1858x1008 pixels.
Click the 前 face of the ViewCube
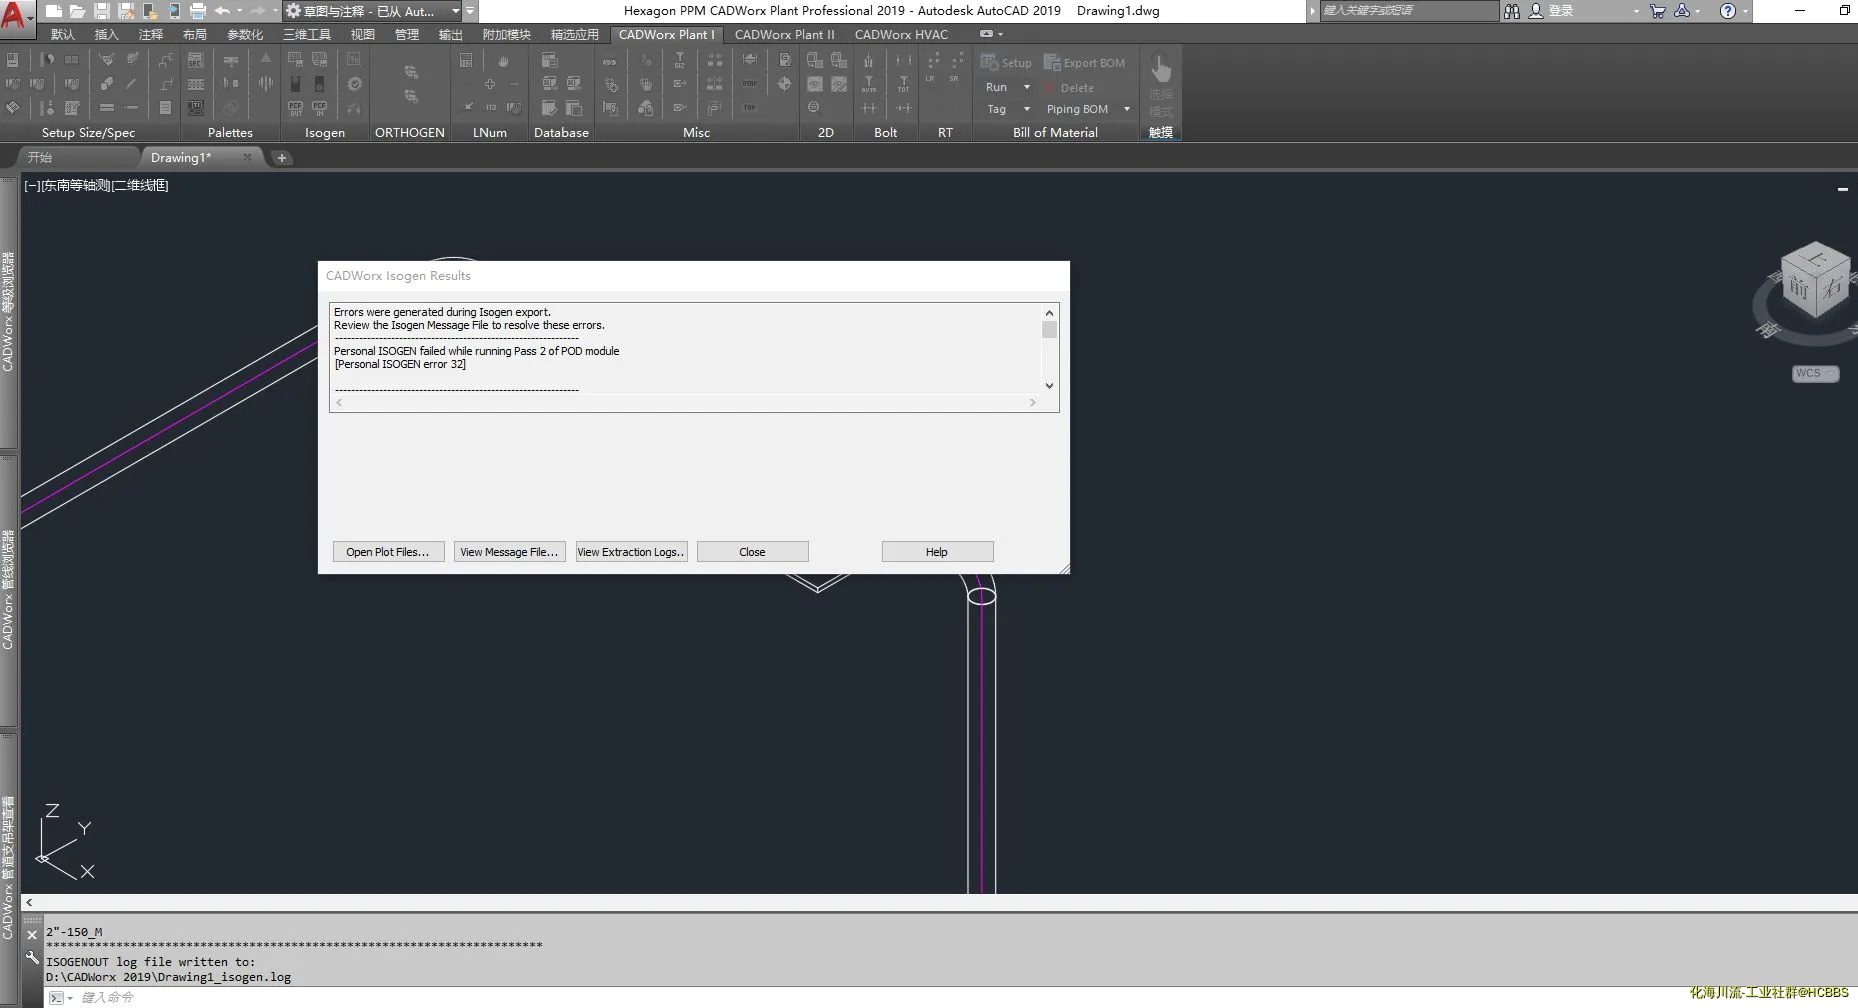[x=1800, y=288]
